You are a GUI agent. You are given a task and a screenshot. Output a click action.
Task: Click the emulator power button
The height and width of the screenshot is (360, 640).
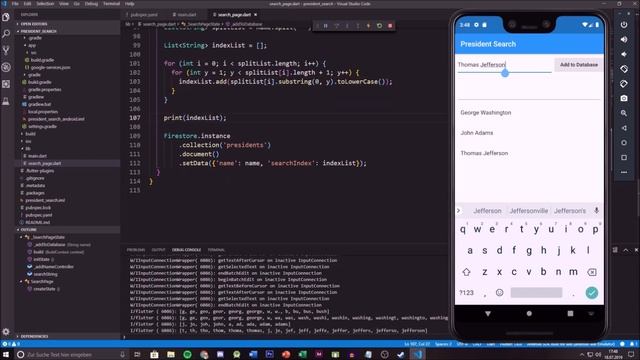[x=624, y=24]
